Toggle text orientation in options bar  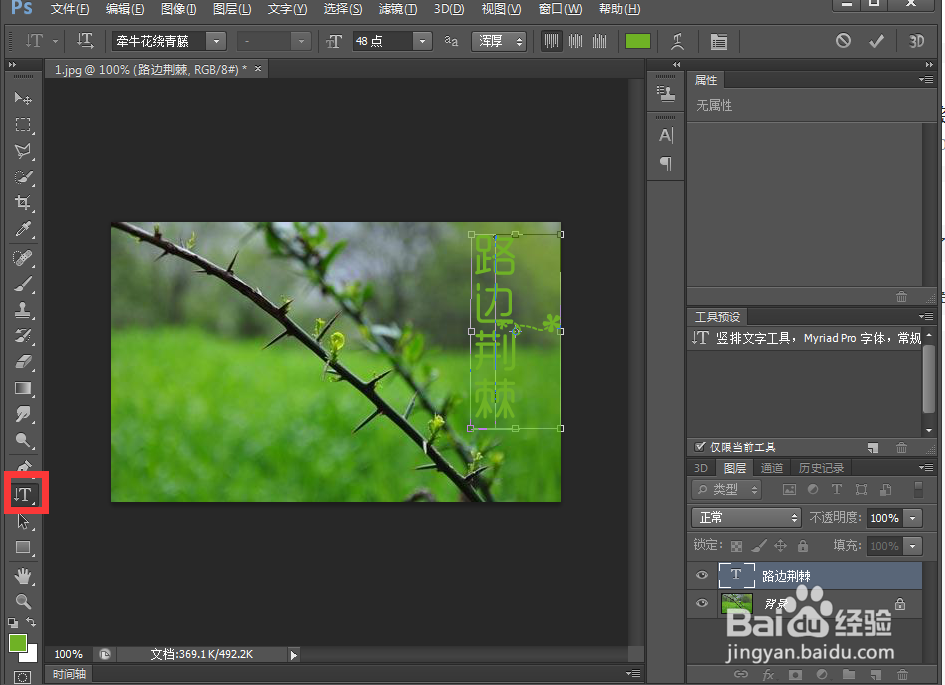85,41
